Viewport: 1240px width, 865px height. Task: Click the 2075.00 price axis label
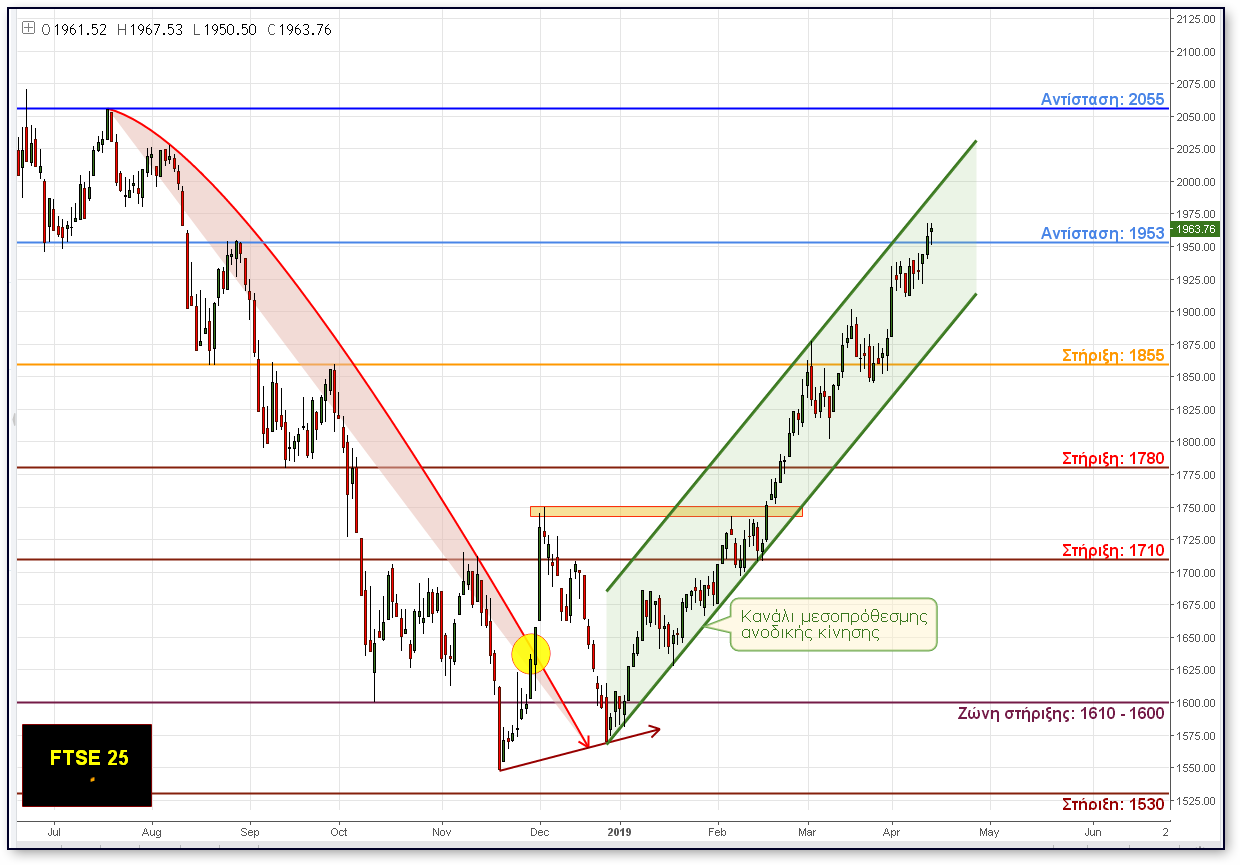[1196, 84]
